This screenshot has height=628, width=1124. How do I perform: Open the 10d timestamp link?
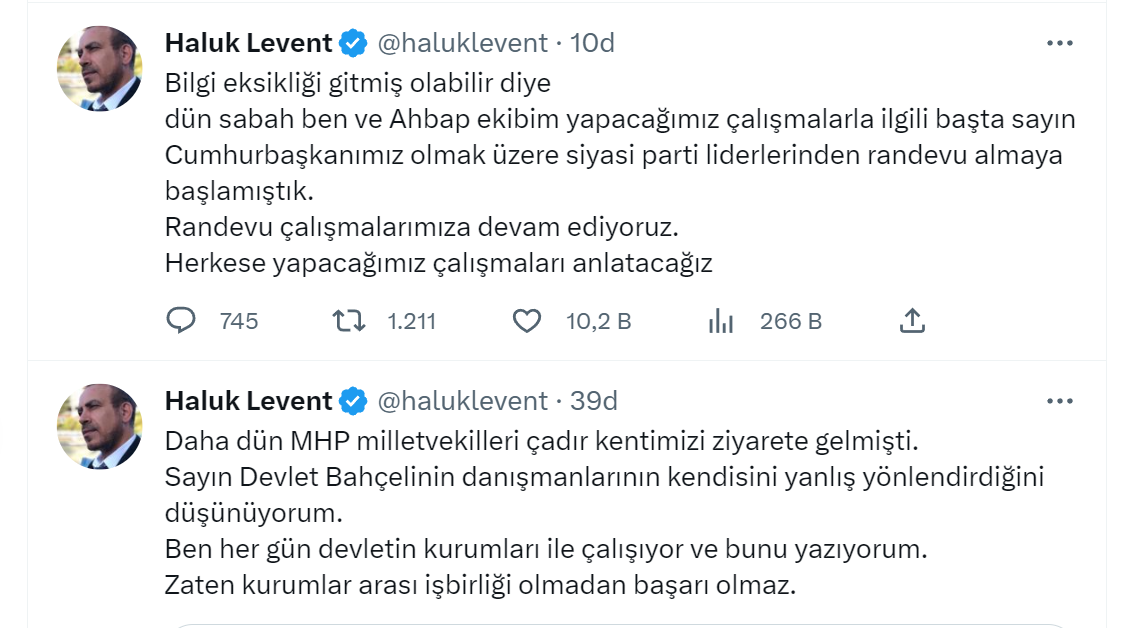(592, 43)
